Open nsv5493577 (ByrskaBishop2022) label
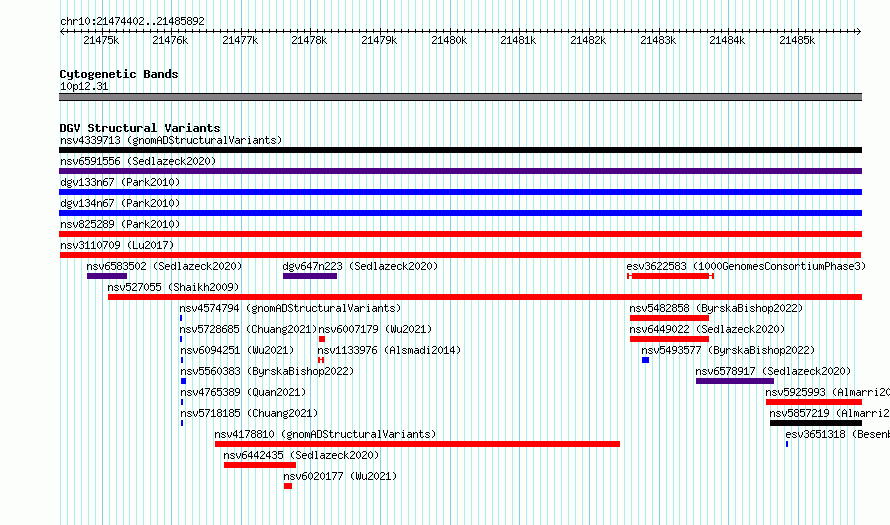Viewport: 890px width, 525px height. (728, 350)
